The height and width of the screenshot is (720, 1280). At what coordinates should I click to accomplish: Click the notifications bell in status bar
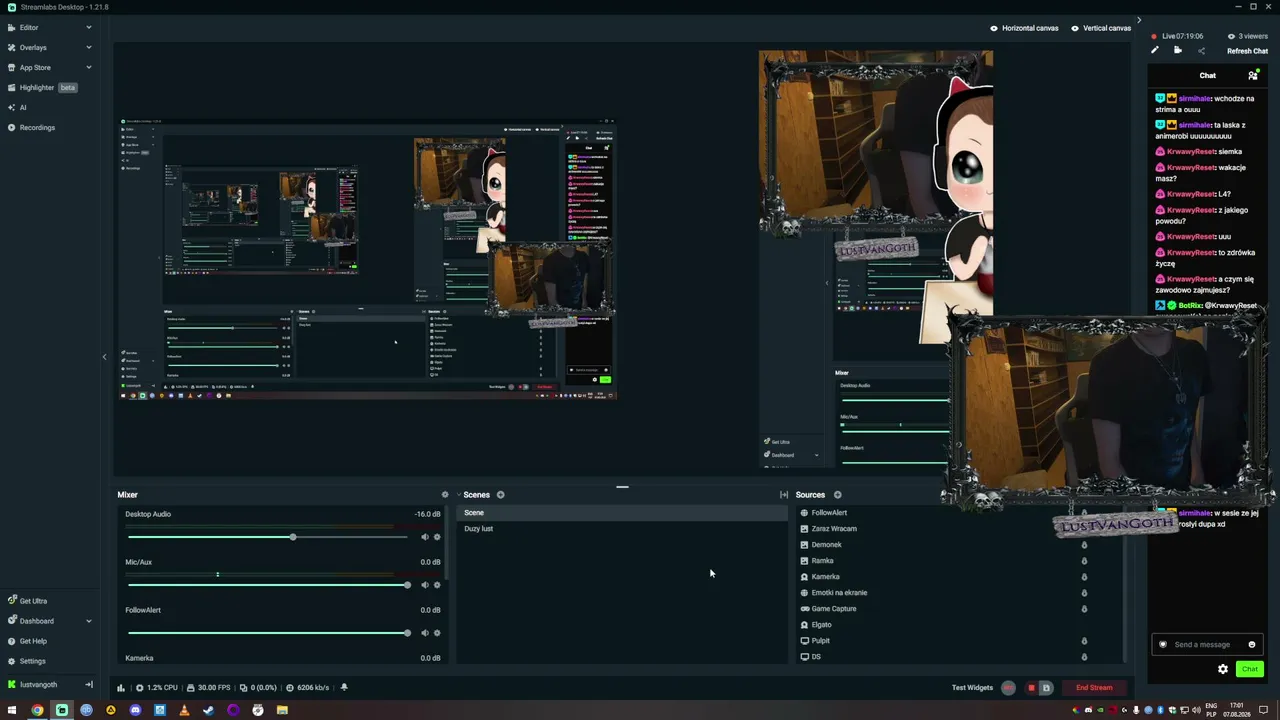[x=344, y=687]
